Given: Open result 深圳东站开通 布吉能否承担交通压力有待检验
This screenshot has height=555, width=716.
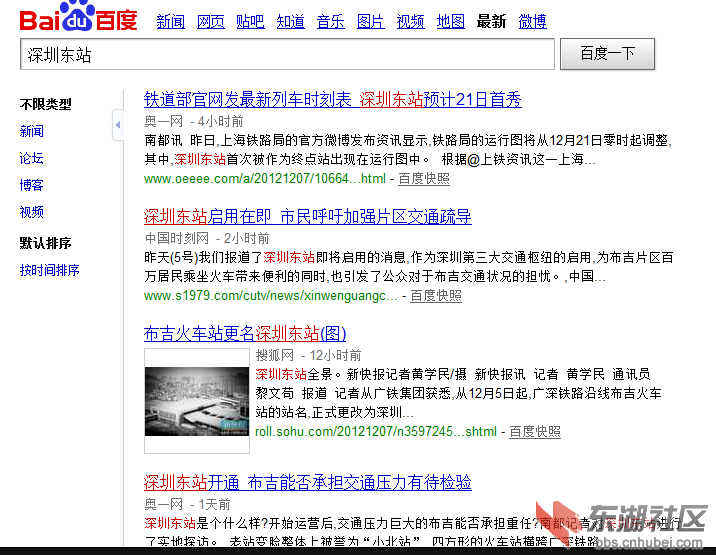Looking at the screenshot, I should coord(307,482).
